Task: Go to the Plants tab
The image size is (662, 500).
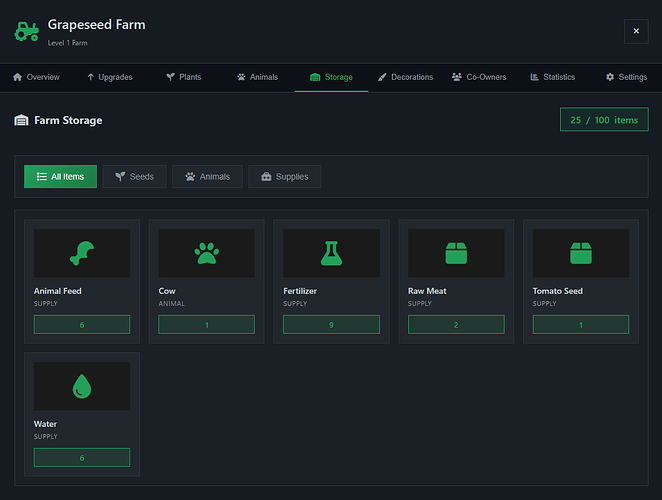Action: (x=184, y=77)
